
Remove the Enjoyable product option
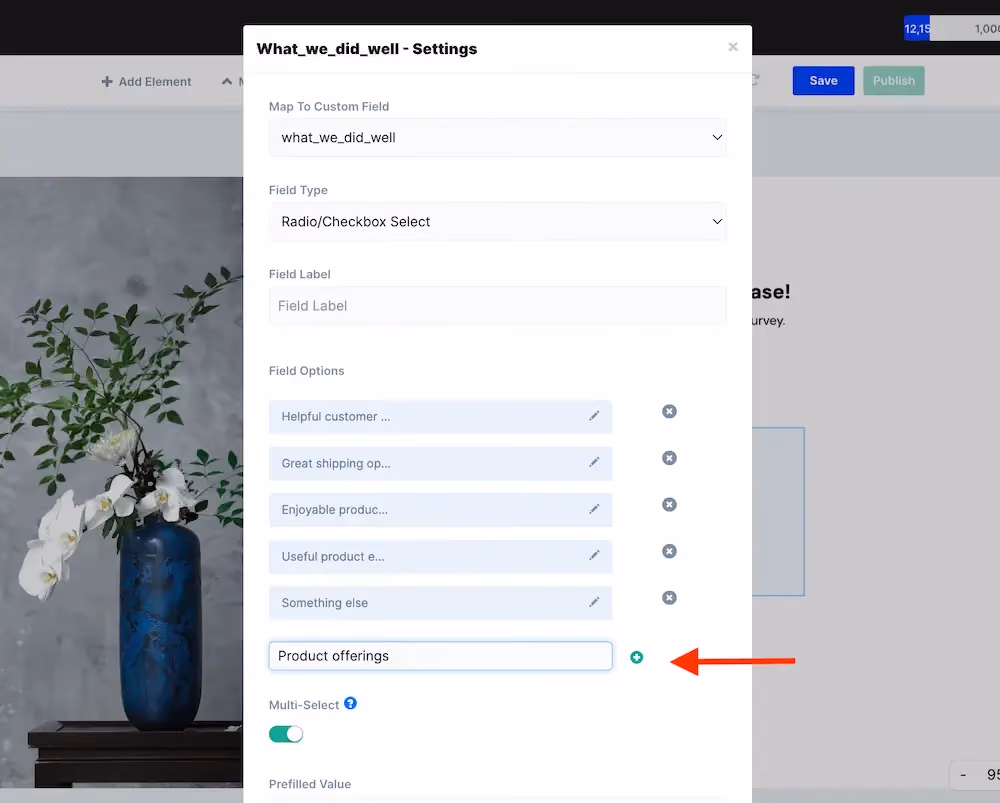[x=669, y=505]
